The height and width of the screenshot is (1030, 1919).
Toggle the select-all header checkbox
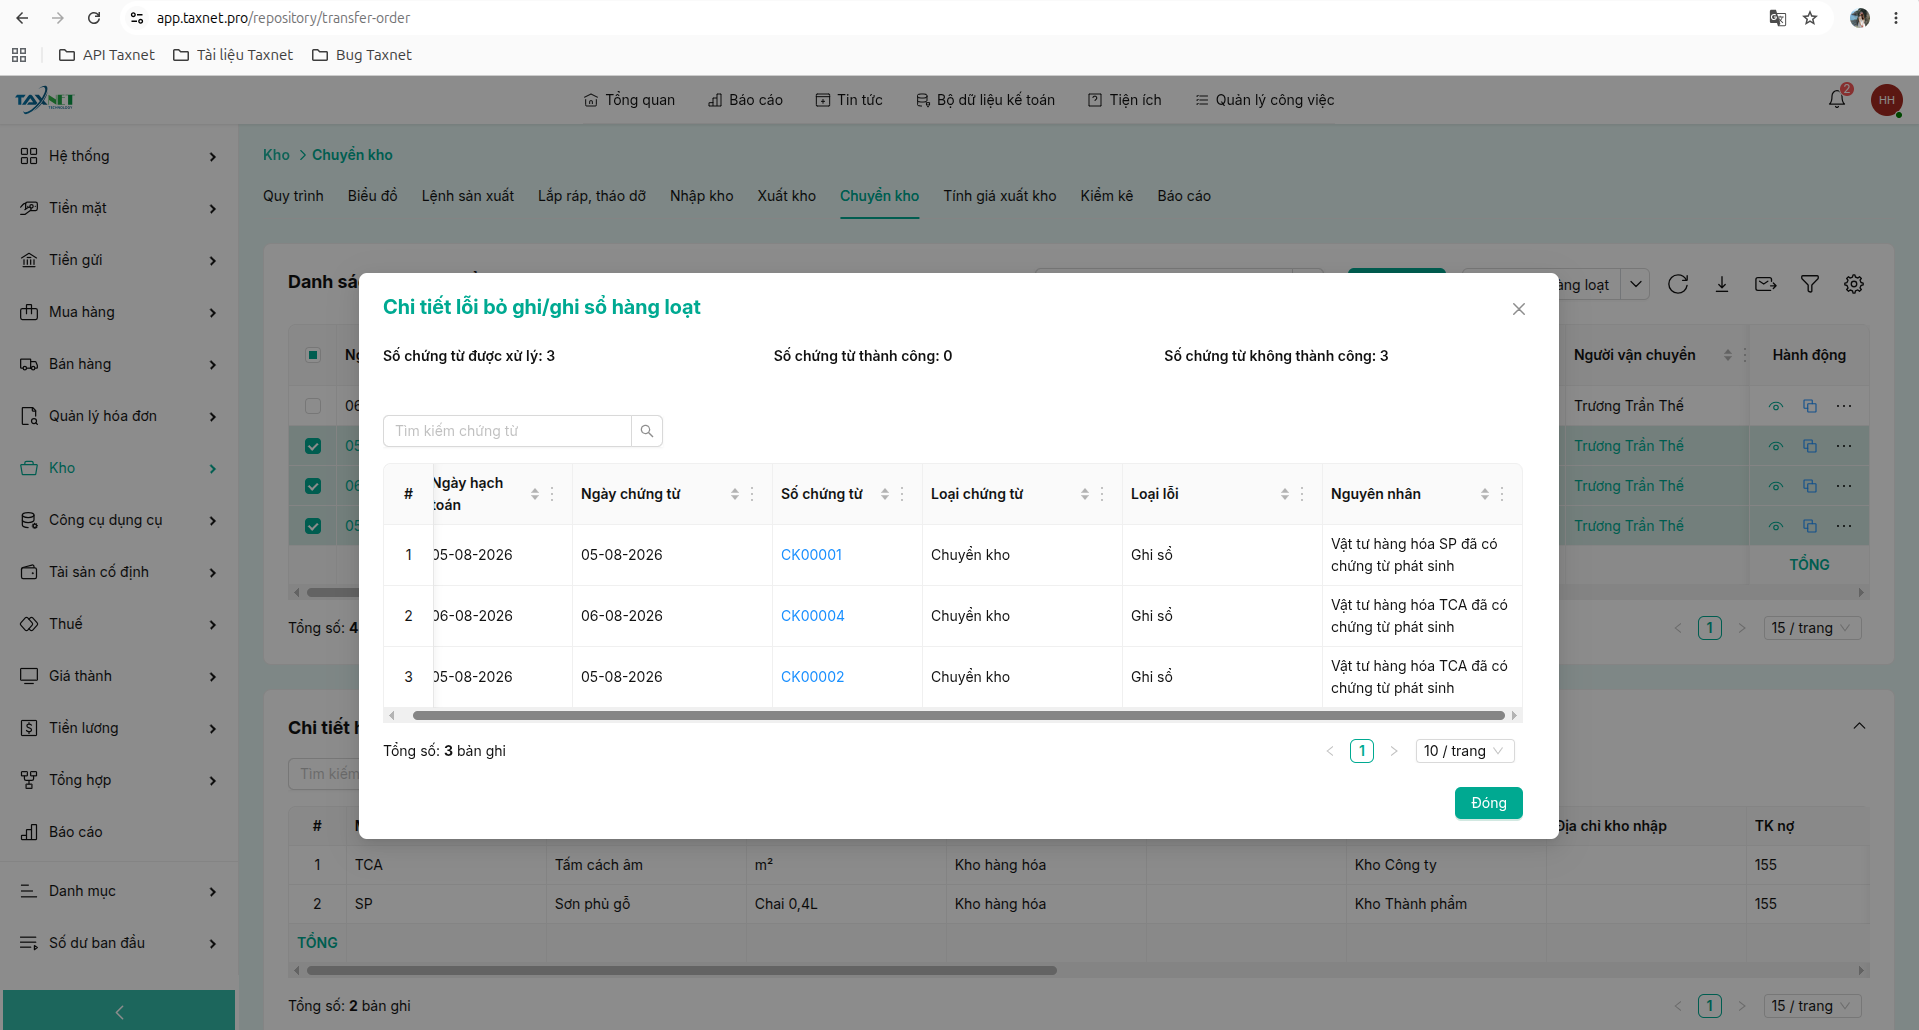[x=313, y=355]
